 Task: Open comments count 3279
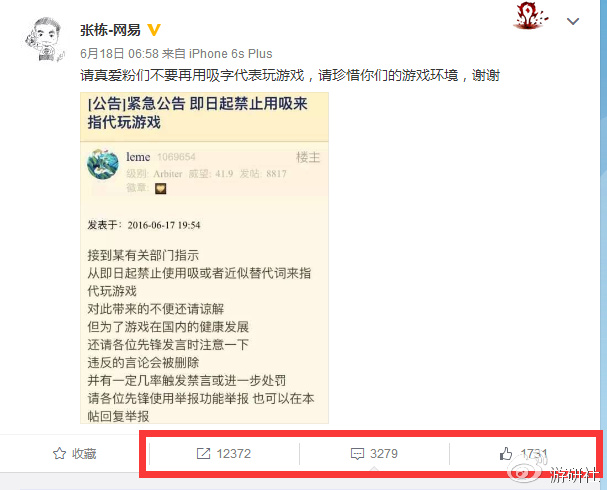pos(384,453)
